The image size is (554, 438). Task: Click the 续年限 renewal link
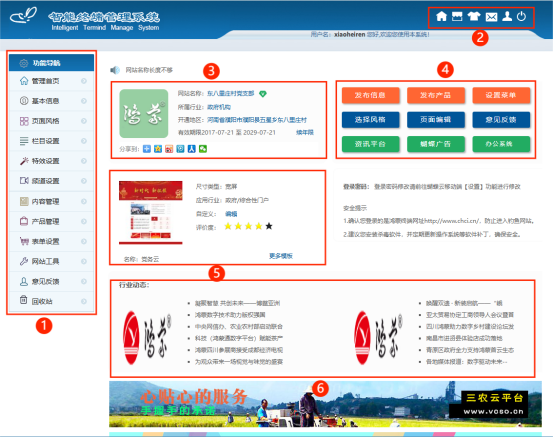point(305,132)
